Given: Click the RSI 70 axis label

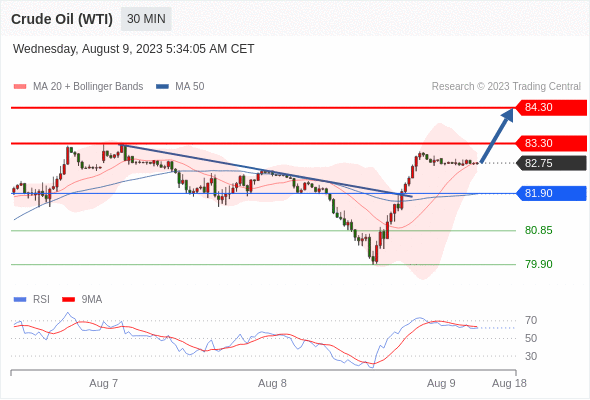Looking at the screenshot, I should click(531, 321).
